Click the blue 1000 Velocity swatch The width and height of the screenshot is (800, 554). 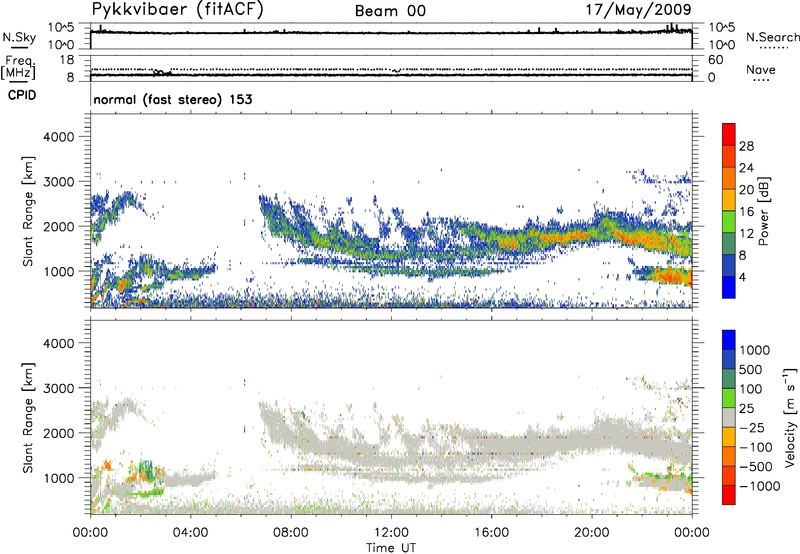(x=729, y=340)
